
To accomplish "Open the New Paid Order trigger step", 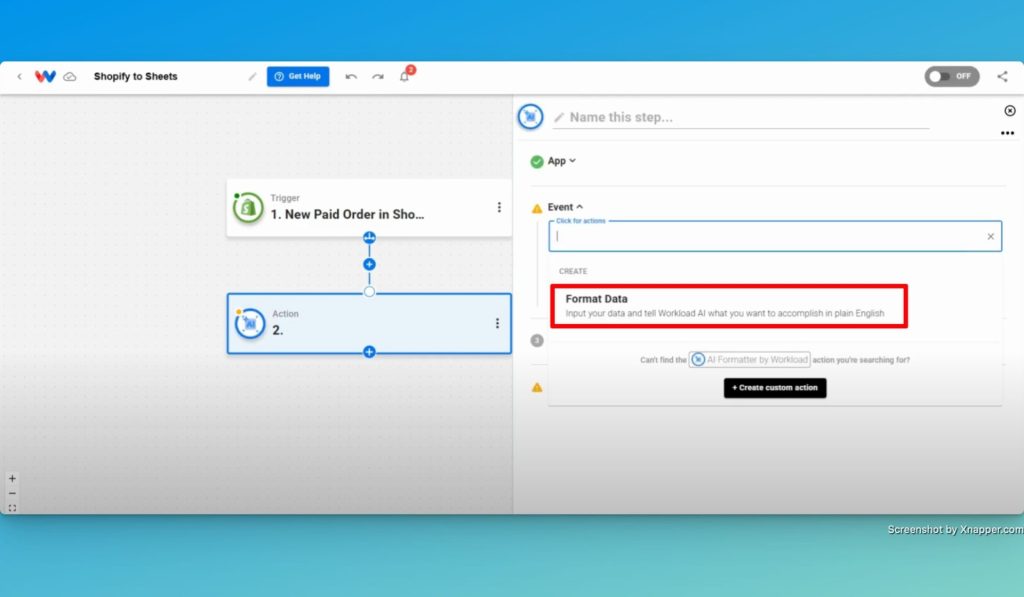I will (369, 207).
